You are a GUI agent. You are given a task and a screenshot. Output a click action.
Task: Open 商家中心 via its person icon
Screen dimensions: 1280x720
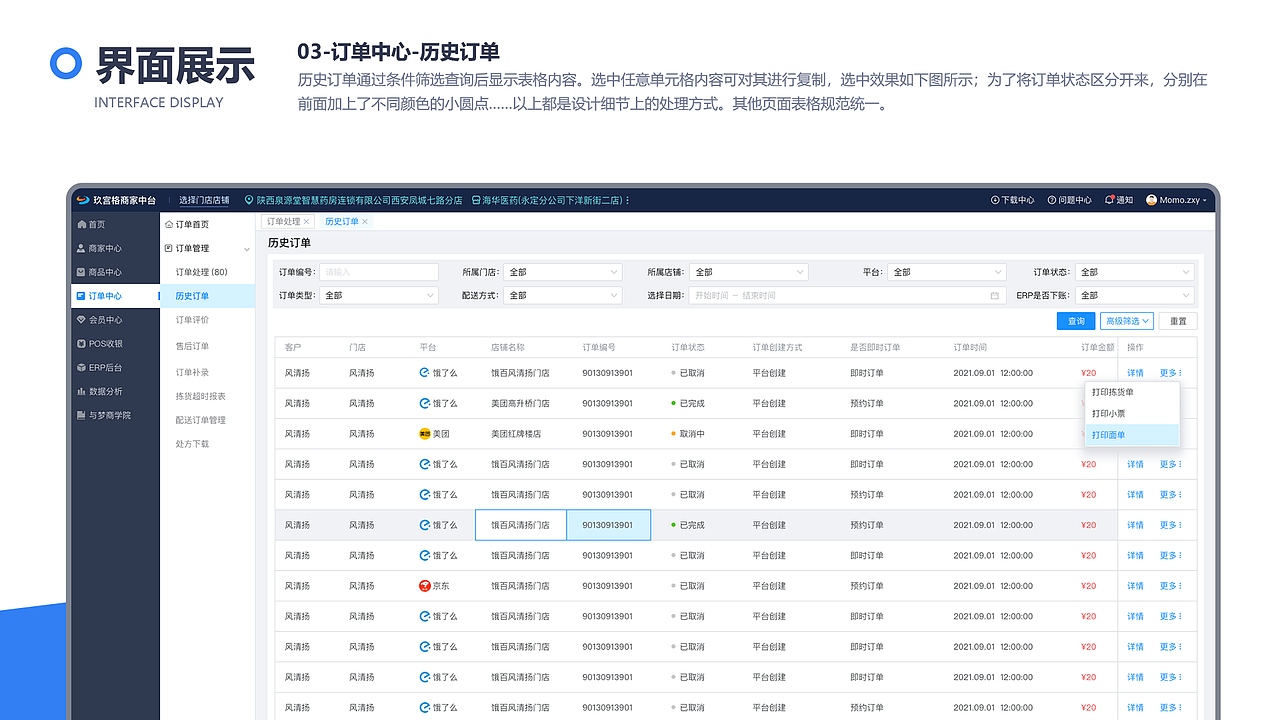(81, 248)
